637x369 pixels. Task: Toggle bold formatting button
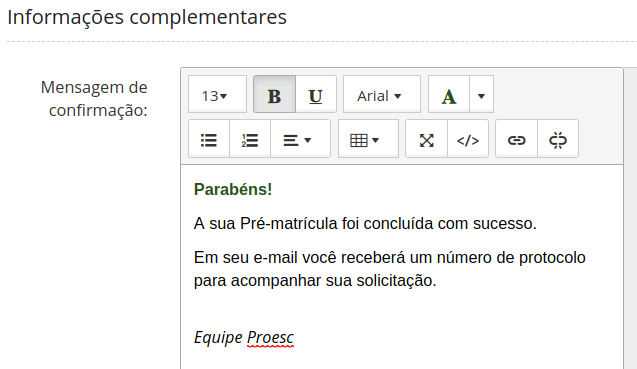tap(274, 94)
